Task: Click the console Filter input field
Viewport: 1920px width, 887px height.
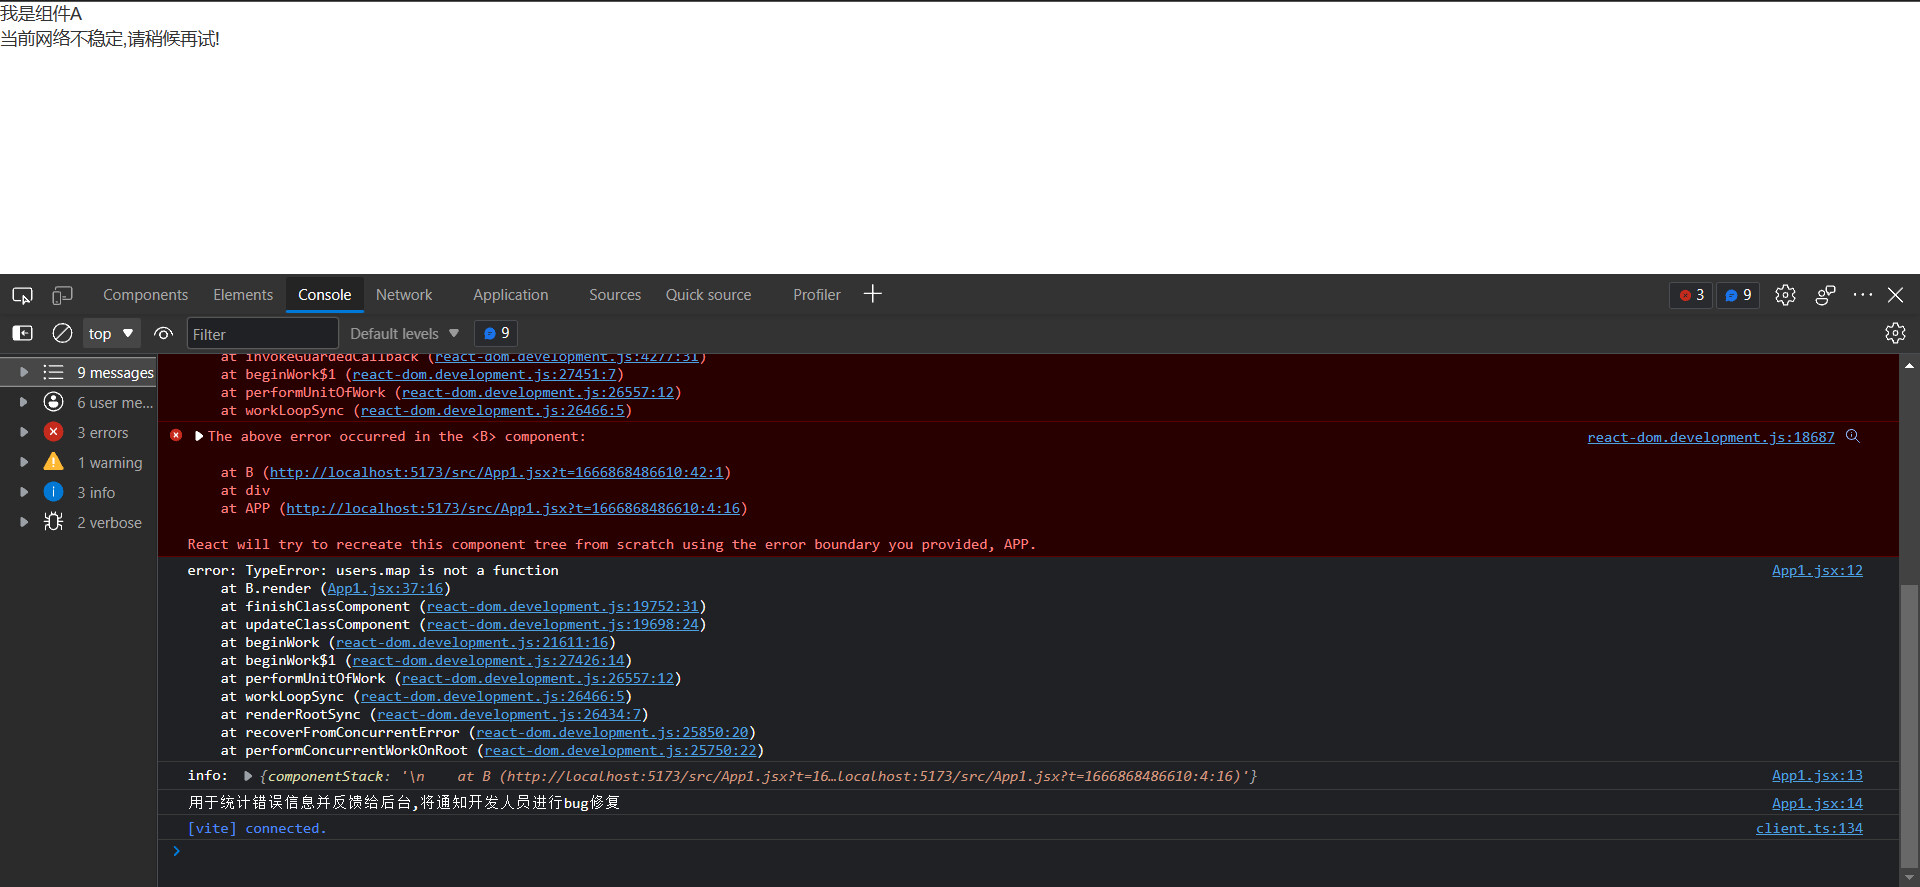Action: click(262, 334)
